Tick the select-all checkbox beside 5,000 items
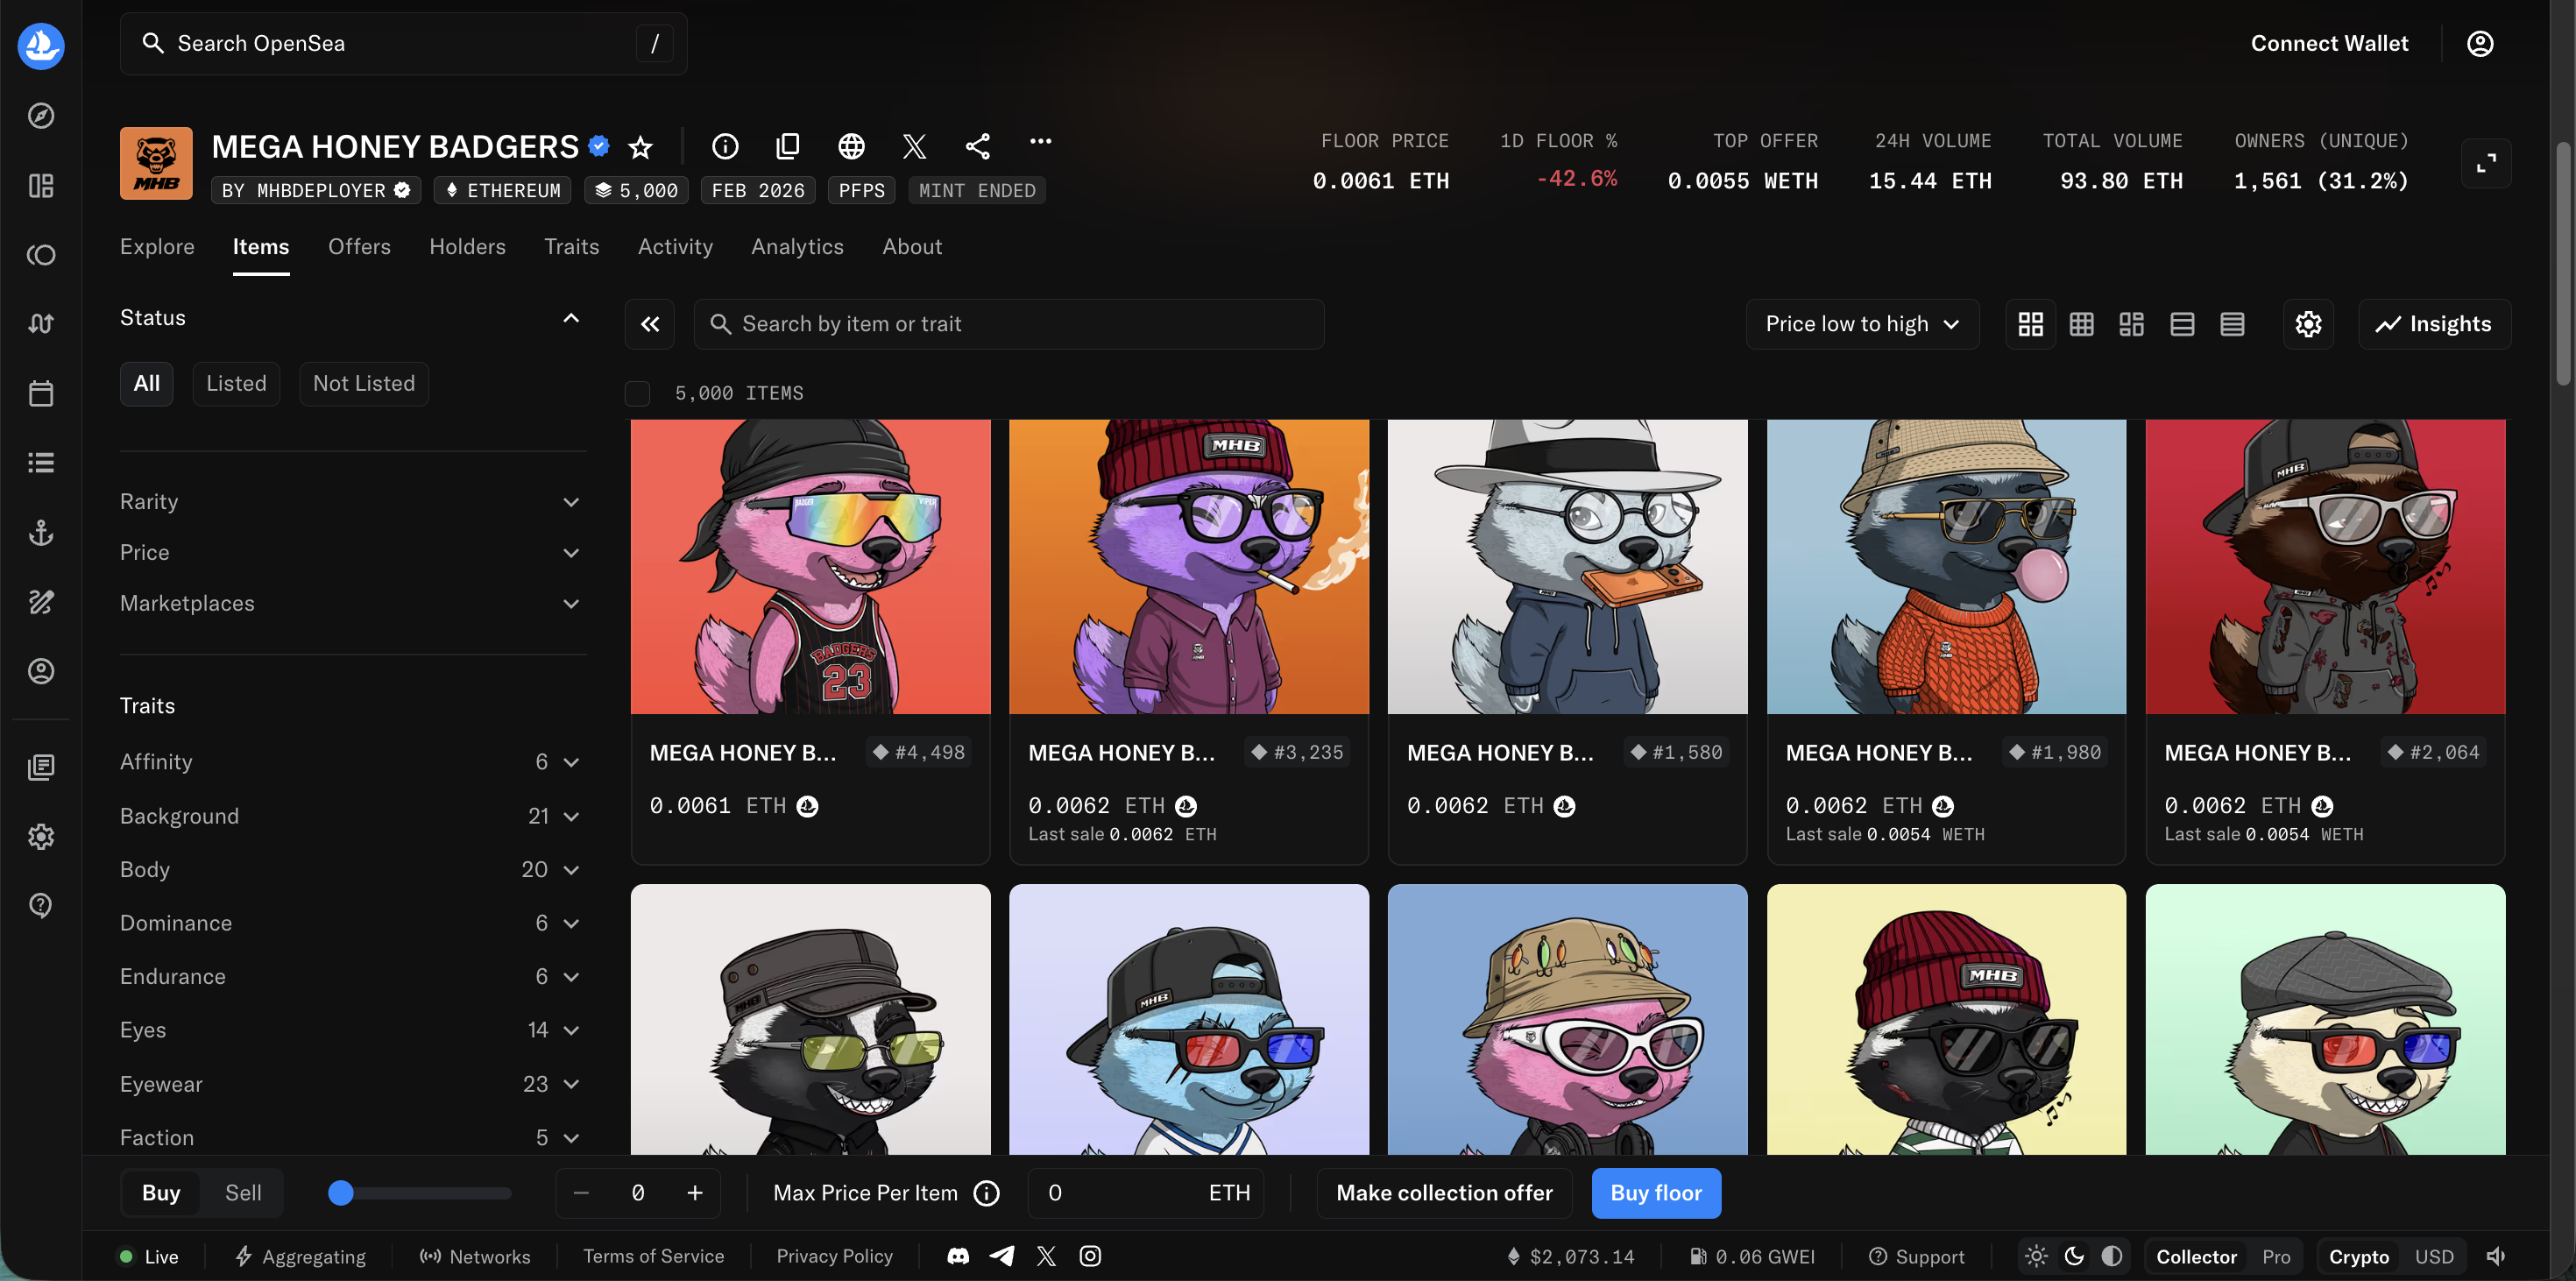The height and width of the screenshot is (1281, 2576). coord(637,393)
